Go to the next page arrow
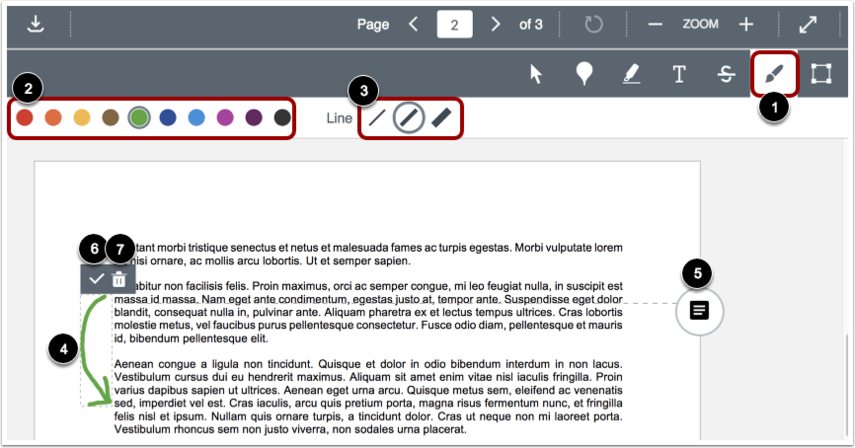 click(x=495, y=24)
